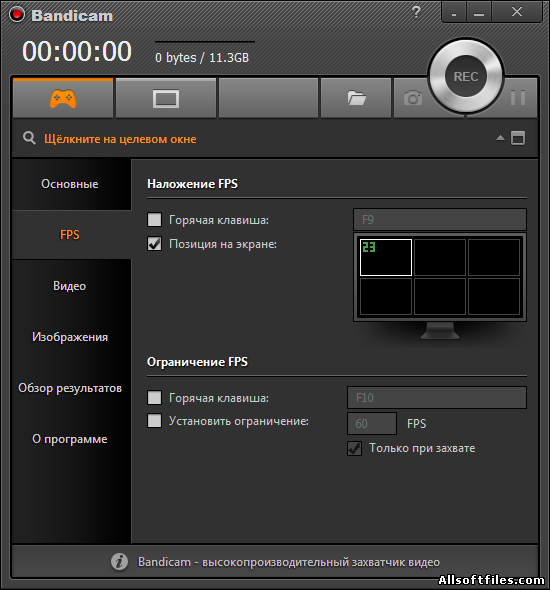
Task: Open the 'Основные' settings tab
Action: 70,184
